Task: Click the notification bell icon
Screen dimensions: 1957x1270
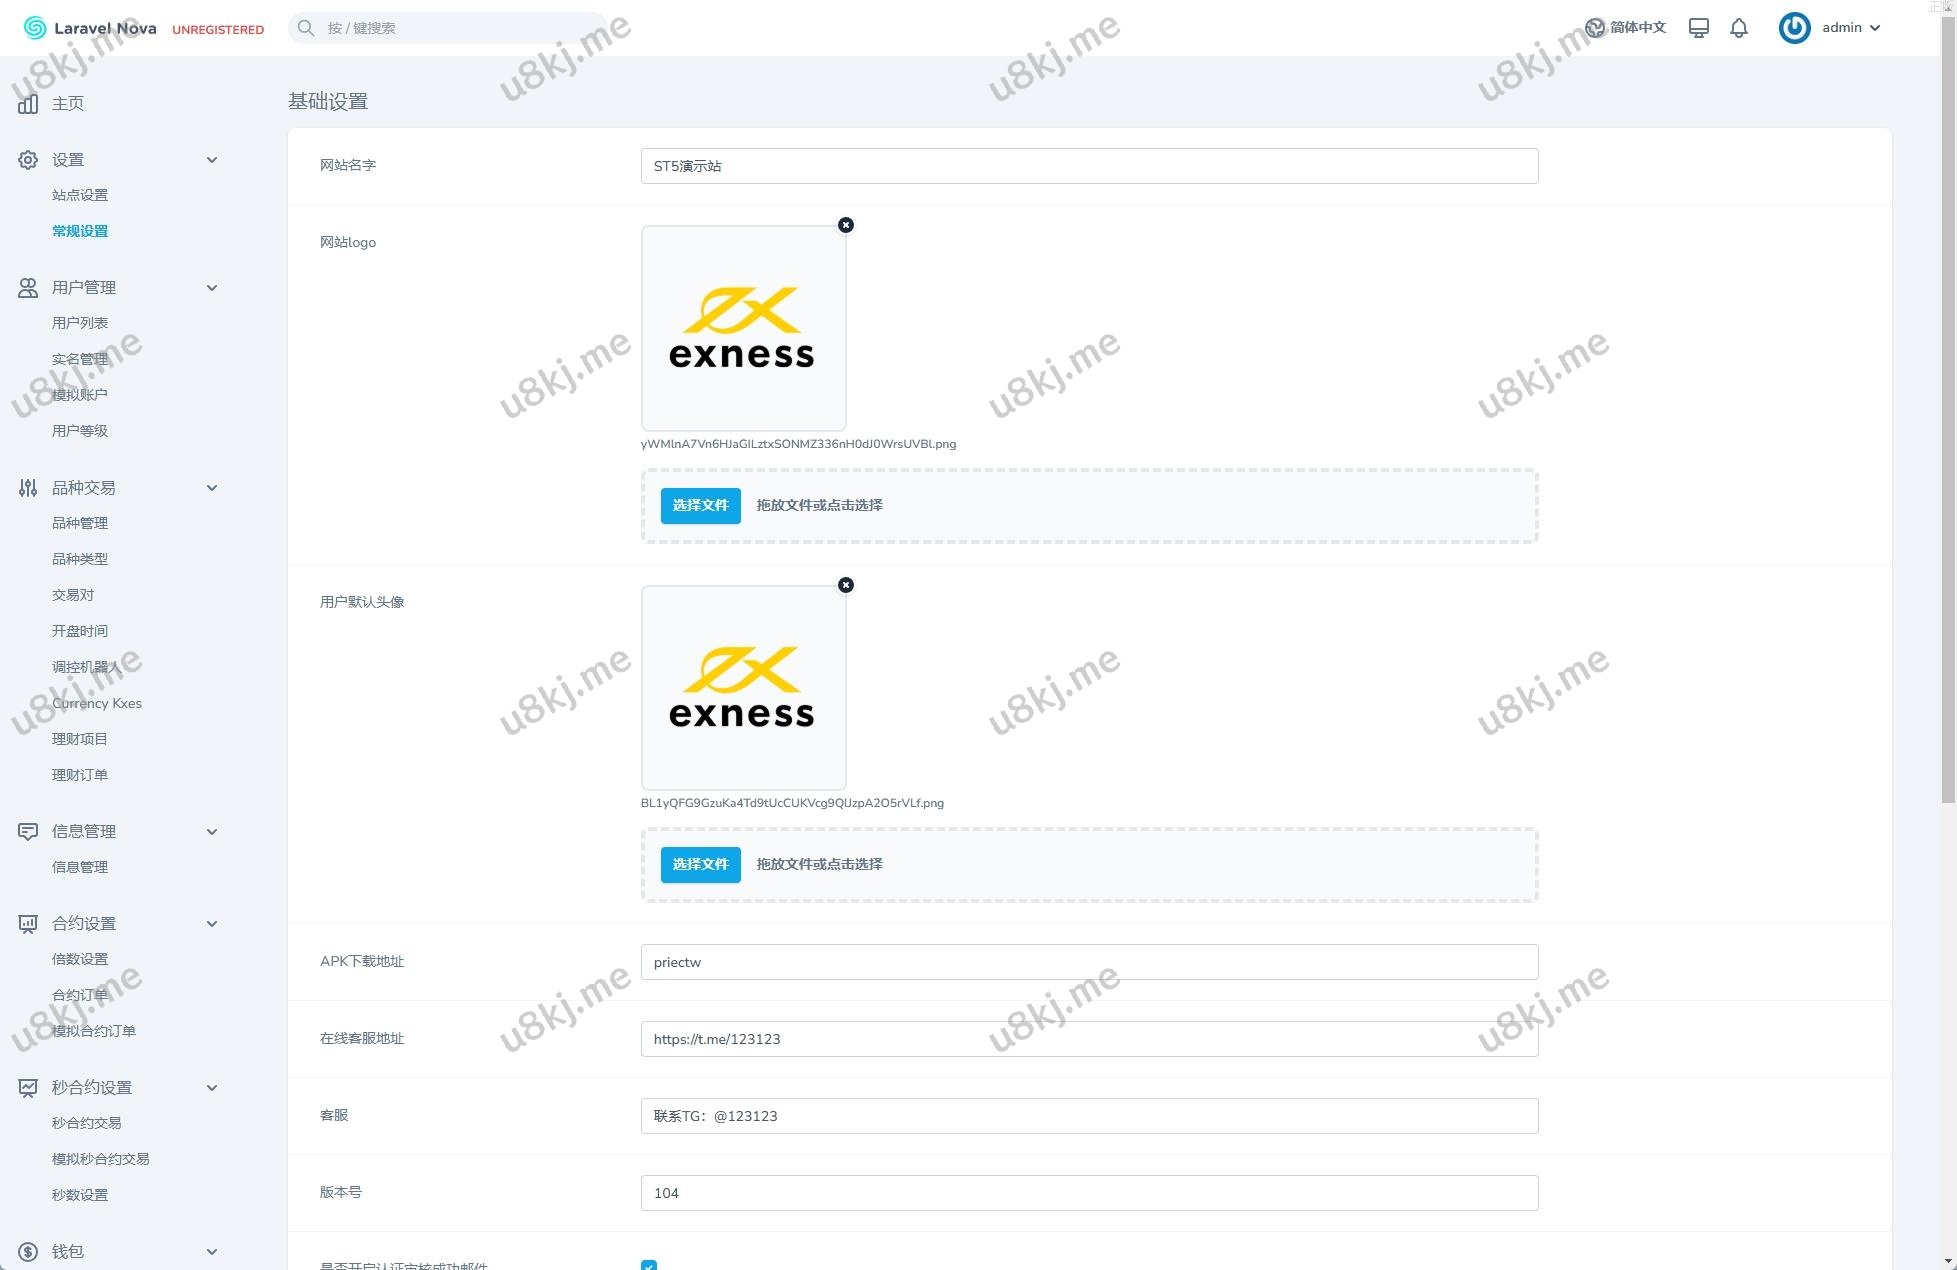Action: (x=1739, y=28)
